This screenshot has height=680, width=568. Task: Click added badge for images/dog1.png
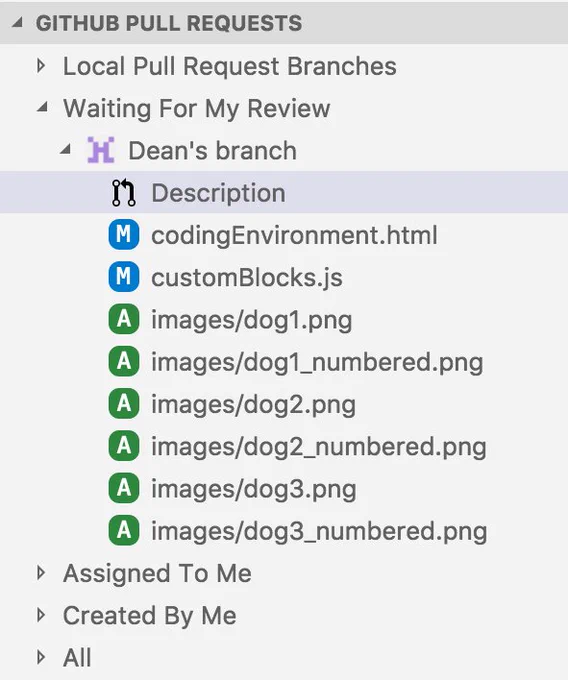[124, 319]
